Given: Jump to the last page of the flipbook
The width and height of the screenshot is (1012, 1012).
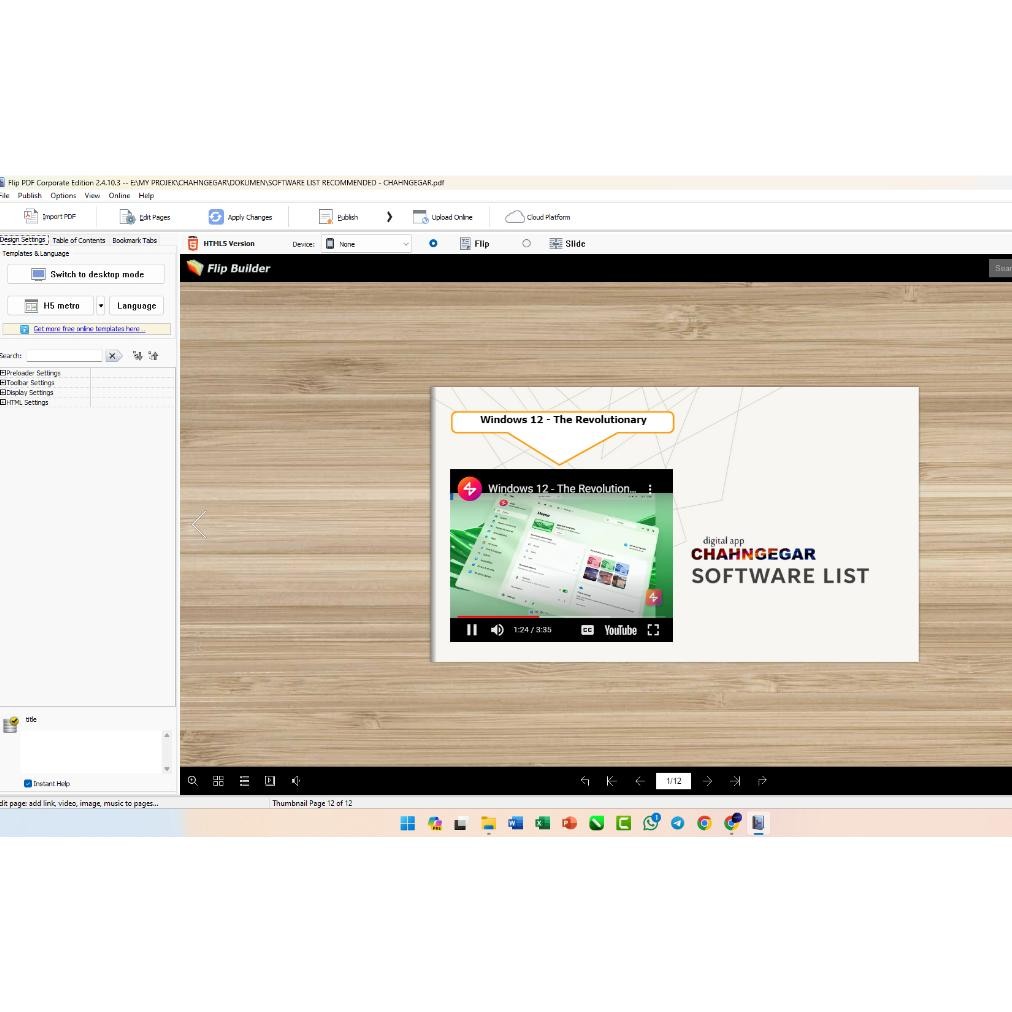Looking at the screenshot, I should [735, 781].
